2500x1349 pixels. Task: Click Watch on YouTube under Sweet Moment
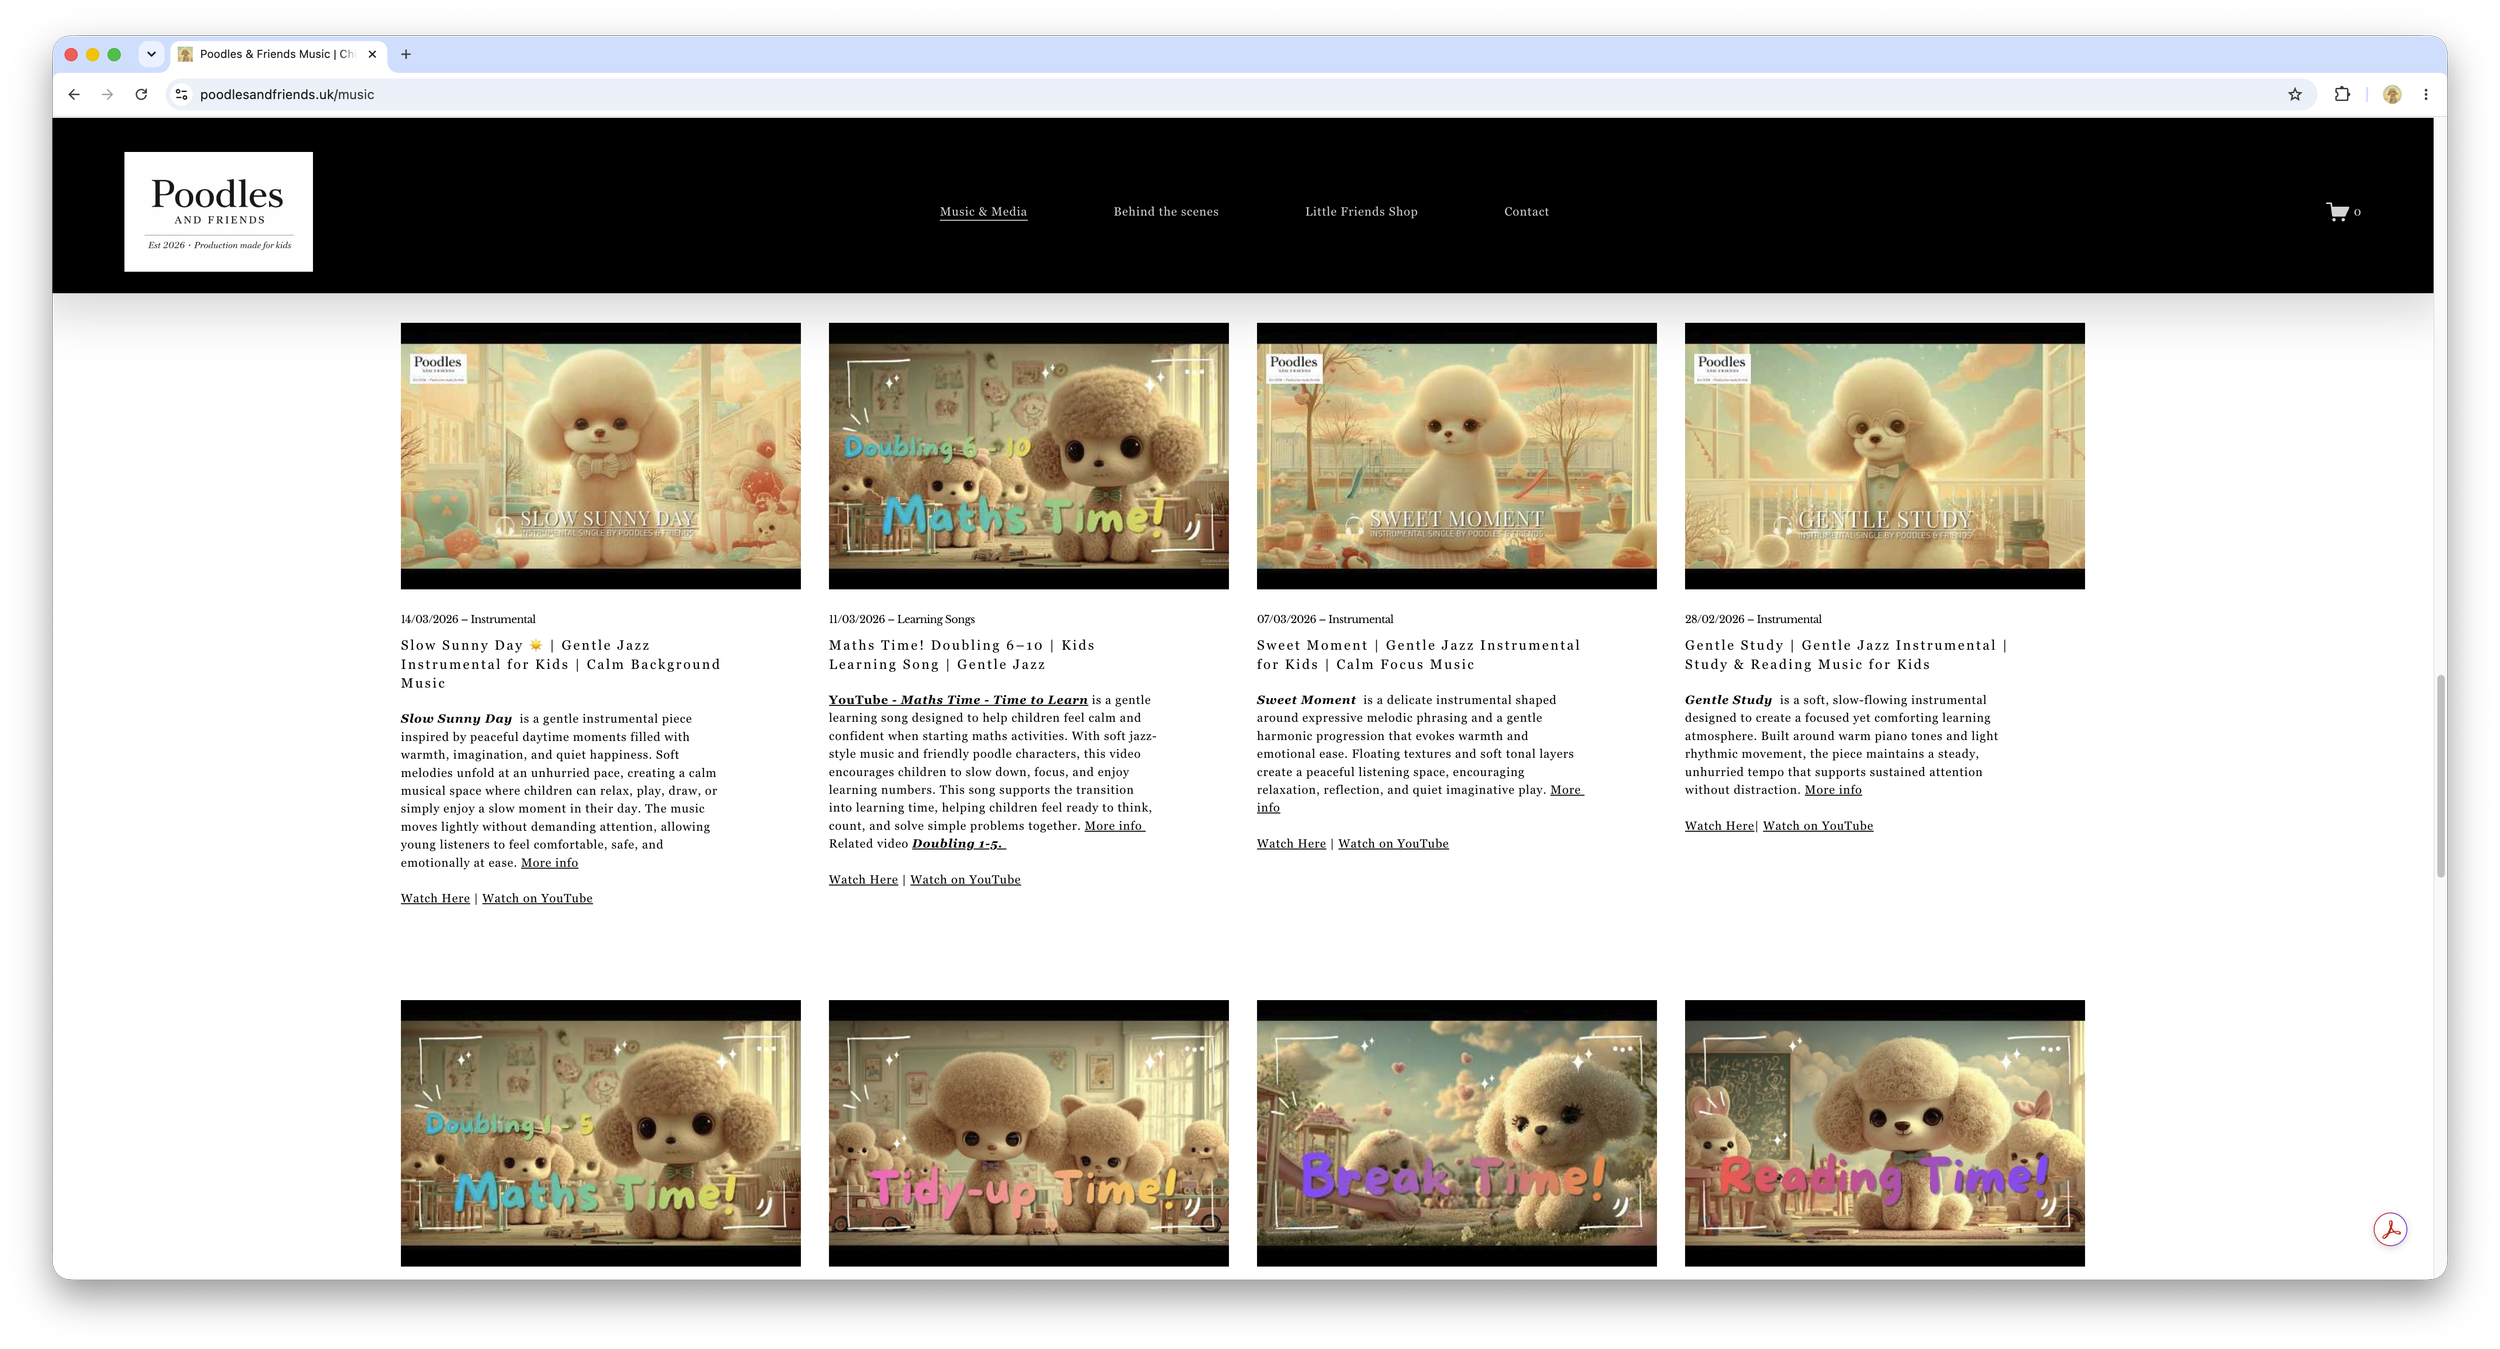point(1393,843)
